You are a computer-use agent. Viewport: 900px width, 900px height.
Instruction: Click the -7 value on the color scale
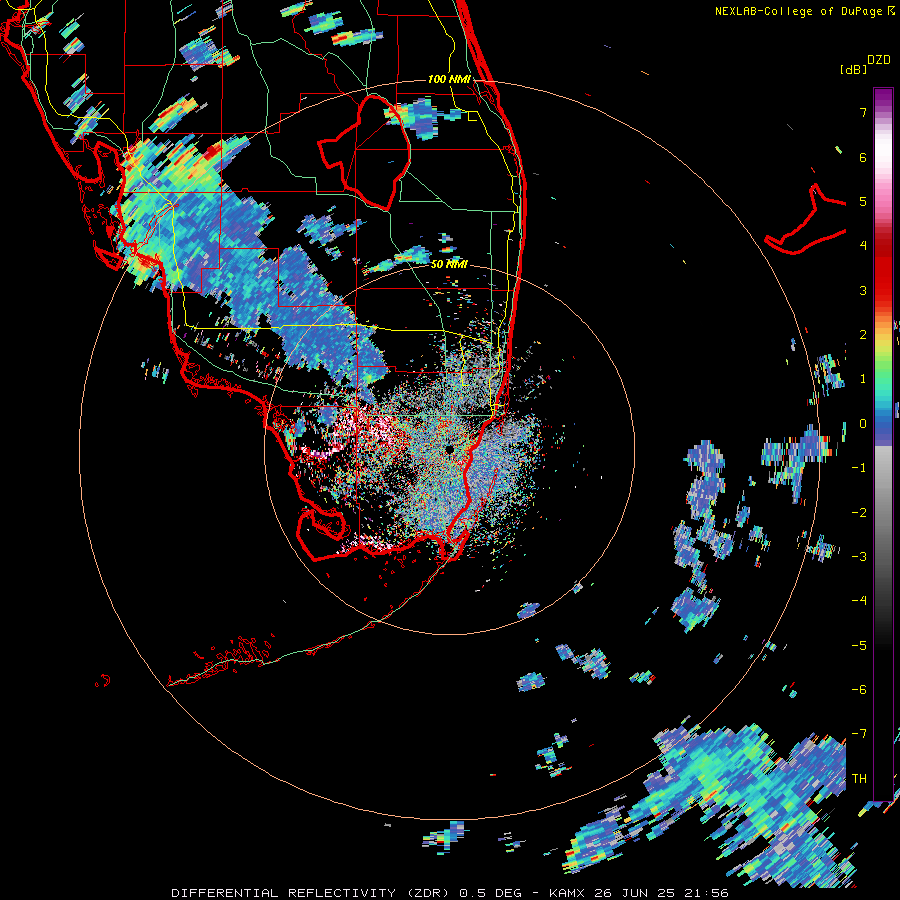859,734
